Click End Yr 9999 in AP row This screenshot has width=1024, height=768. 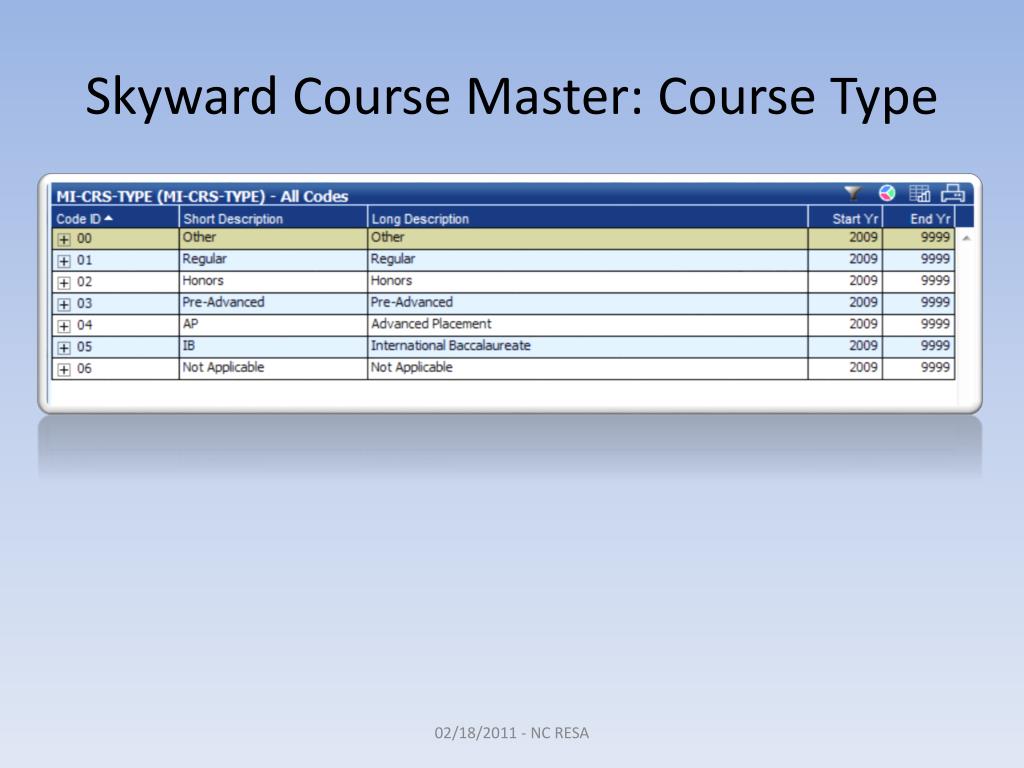pos(935,323)
